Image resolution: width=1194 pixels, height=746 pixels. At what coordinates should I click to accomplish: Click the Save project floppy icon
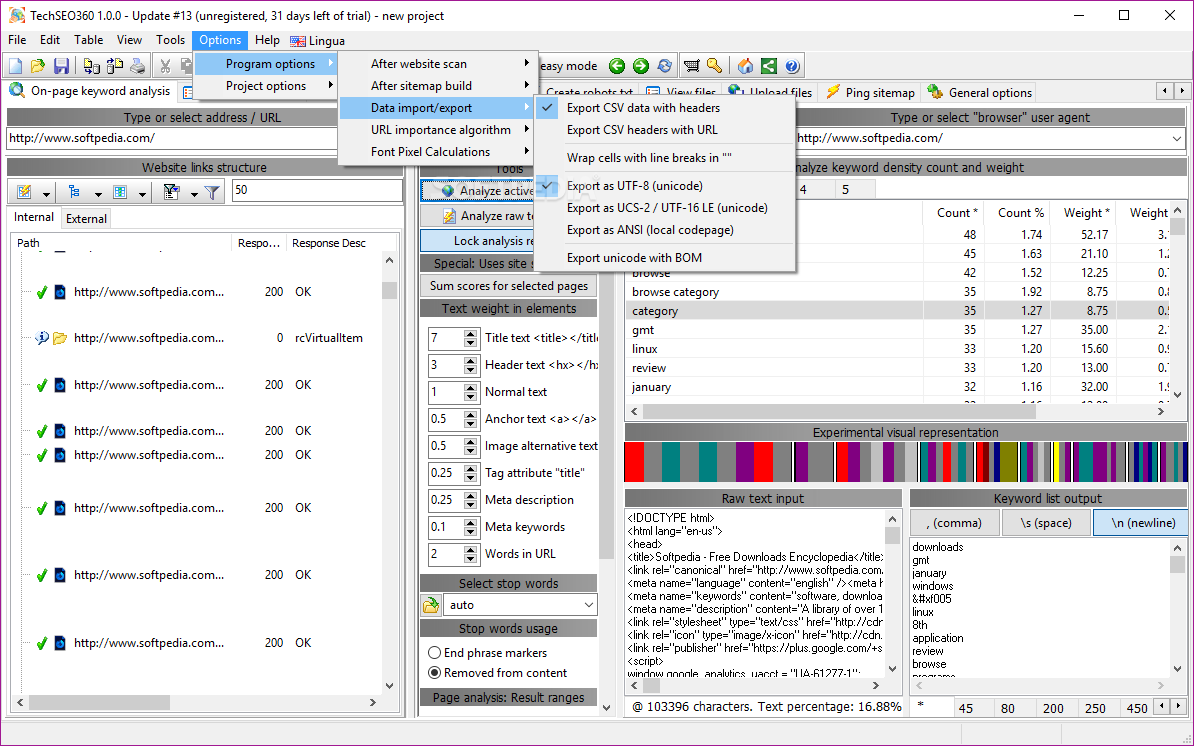coord(61,66)
